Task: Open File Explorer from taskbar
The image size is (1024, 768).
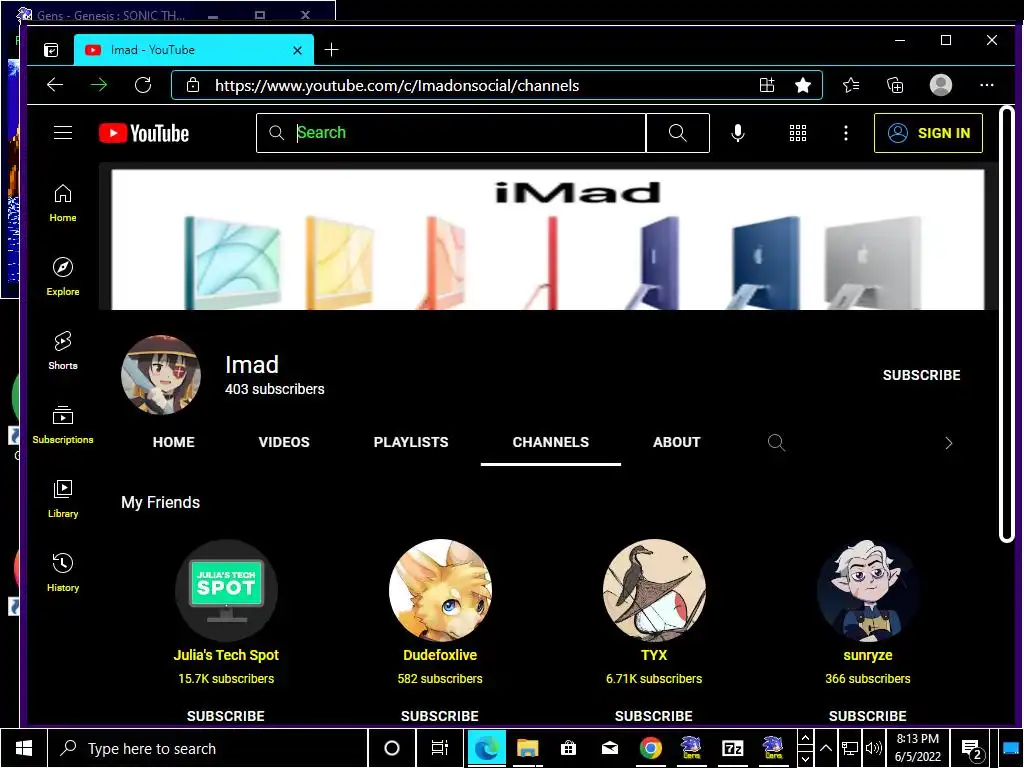Action: pyautogui.click(x=527, y=748)
